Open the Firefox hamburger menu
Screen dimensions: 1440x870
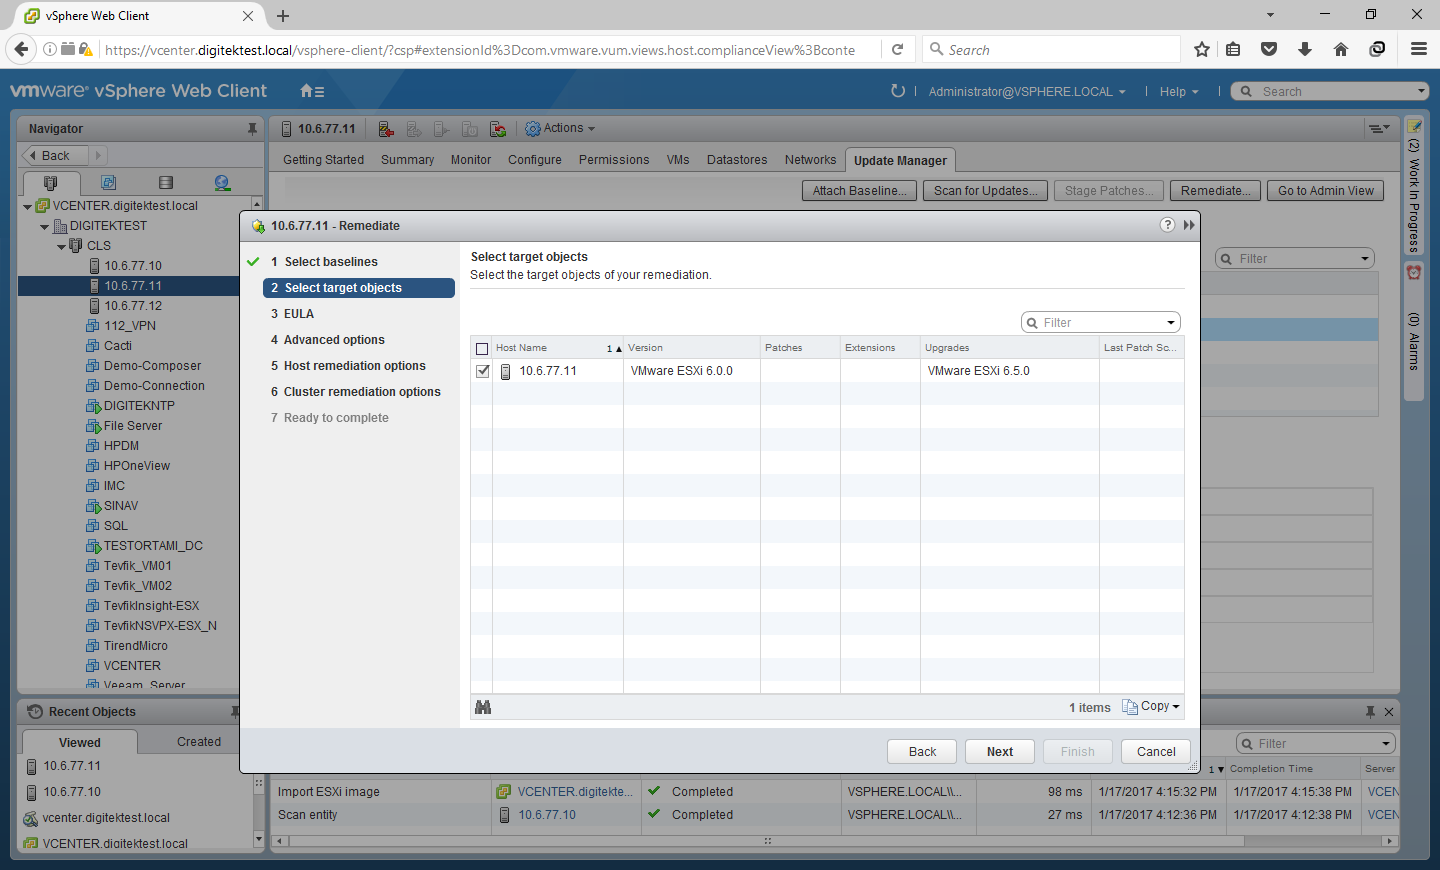coord(1418,49)
